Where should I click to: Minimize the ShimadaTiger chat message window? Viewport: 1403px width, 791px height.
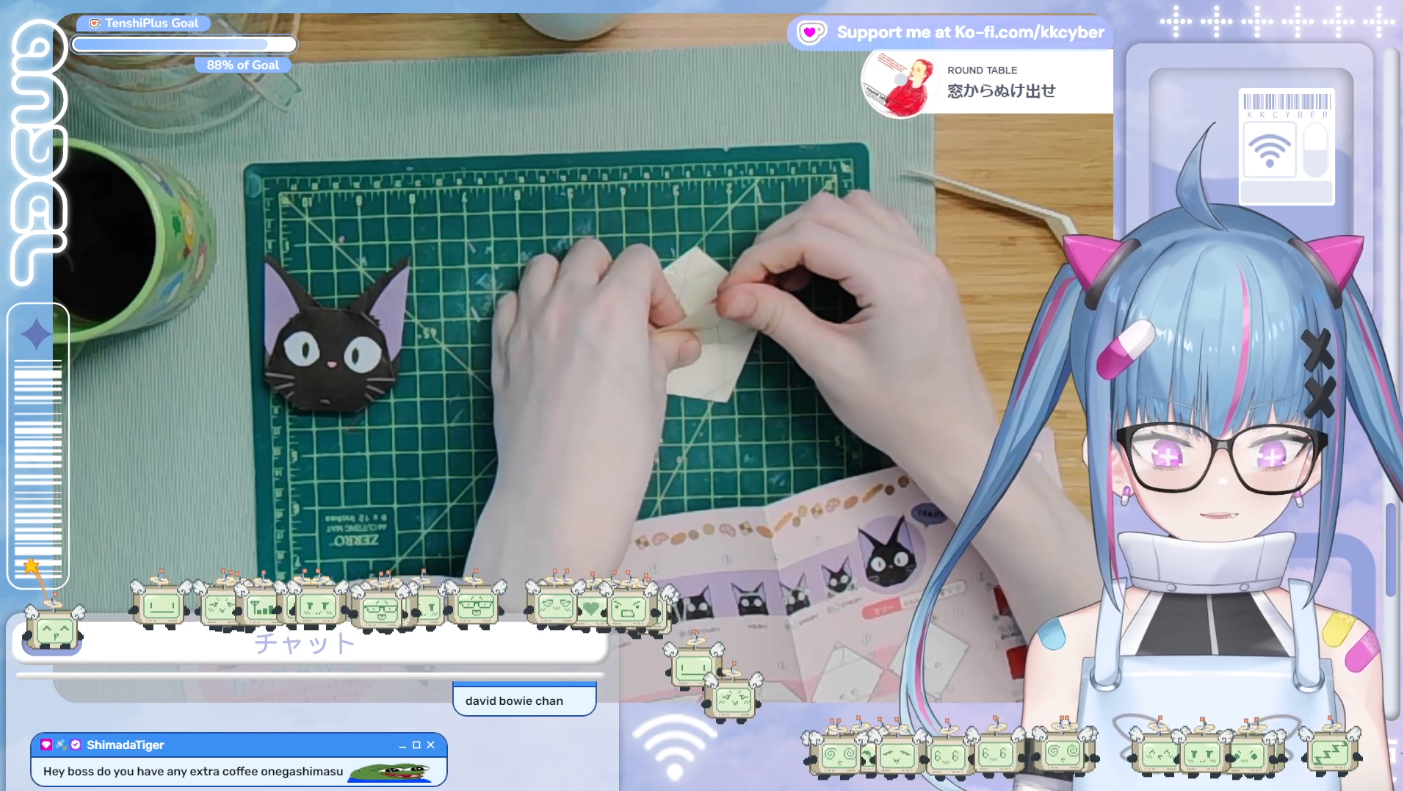403,746
